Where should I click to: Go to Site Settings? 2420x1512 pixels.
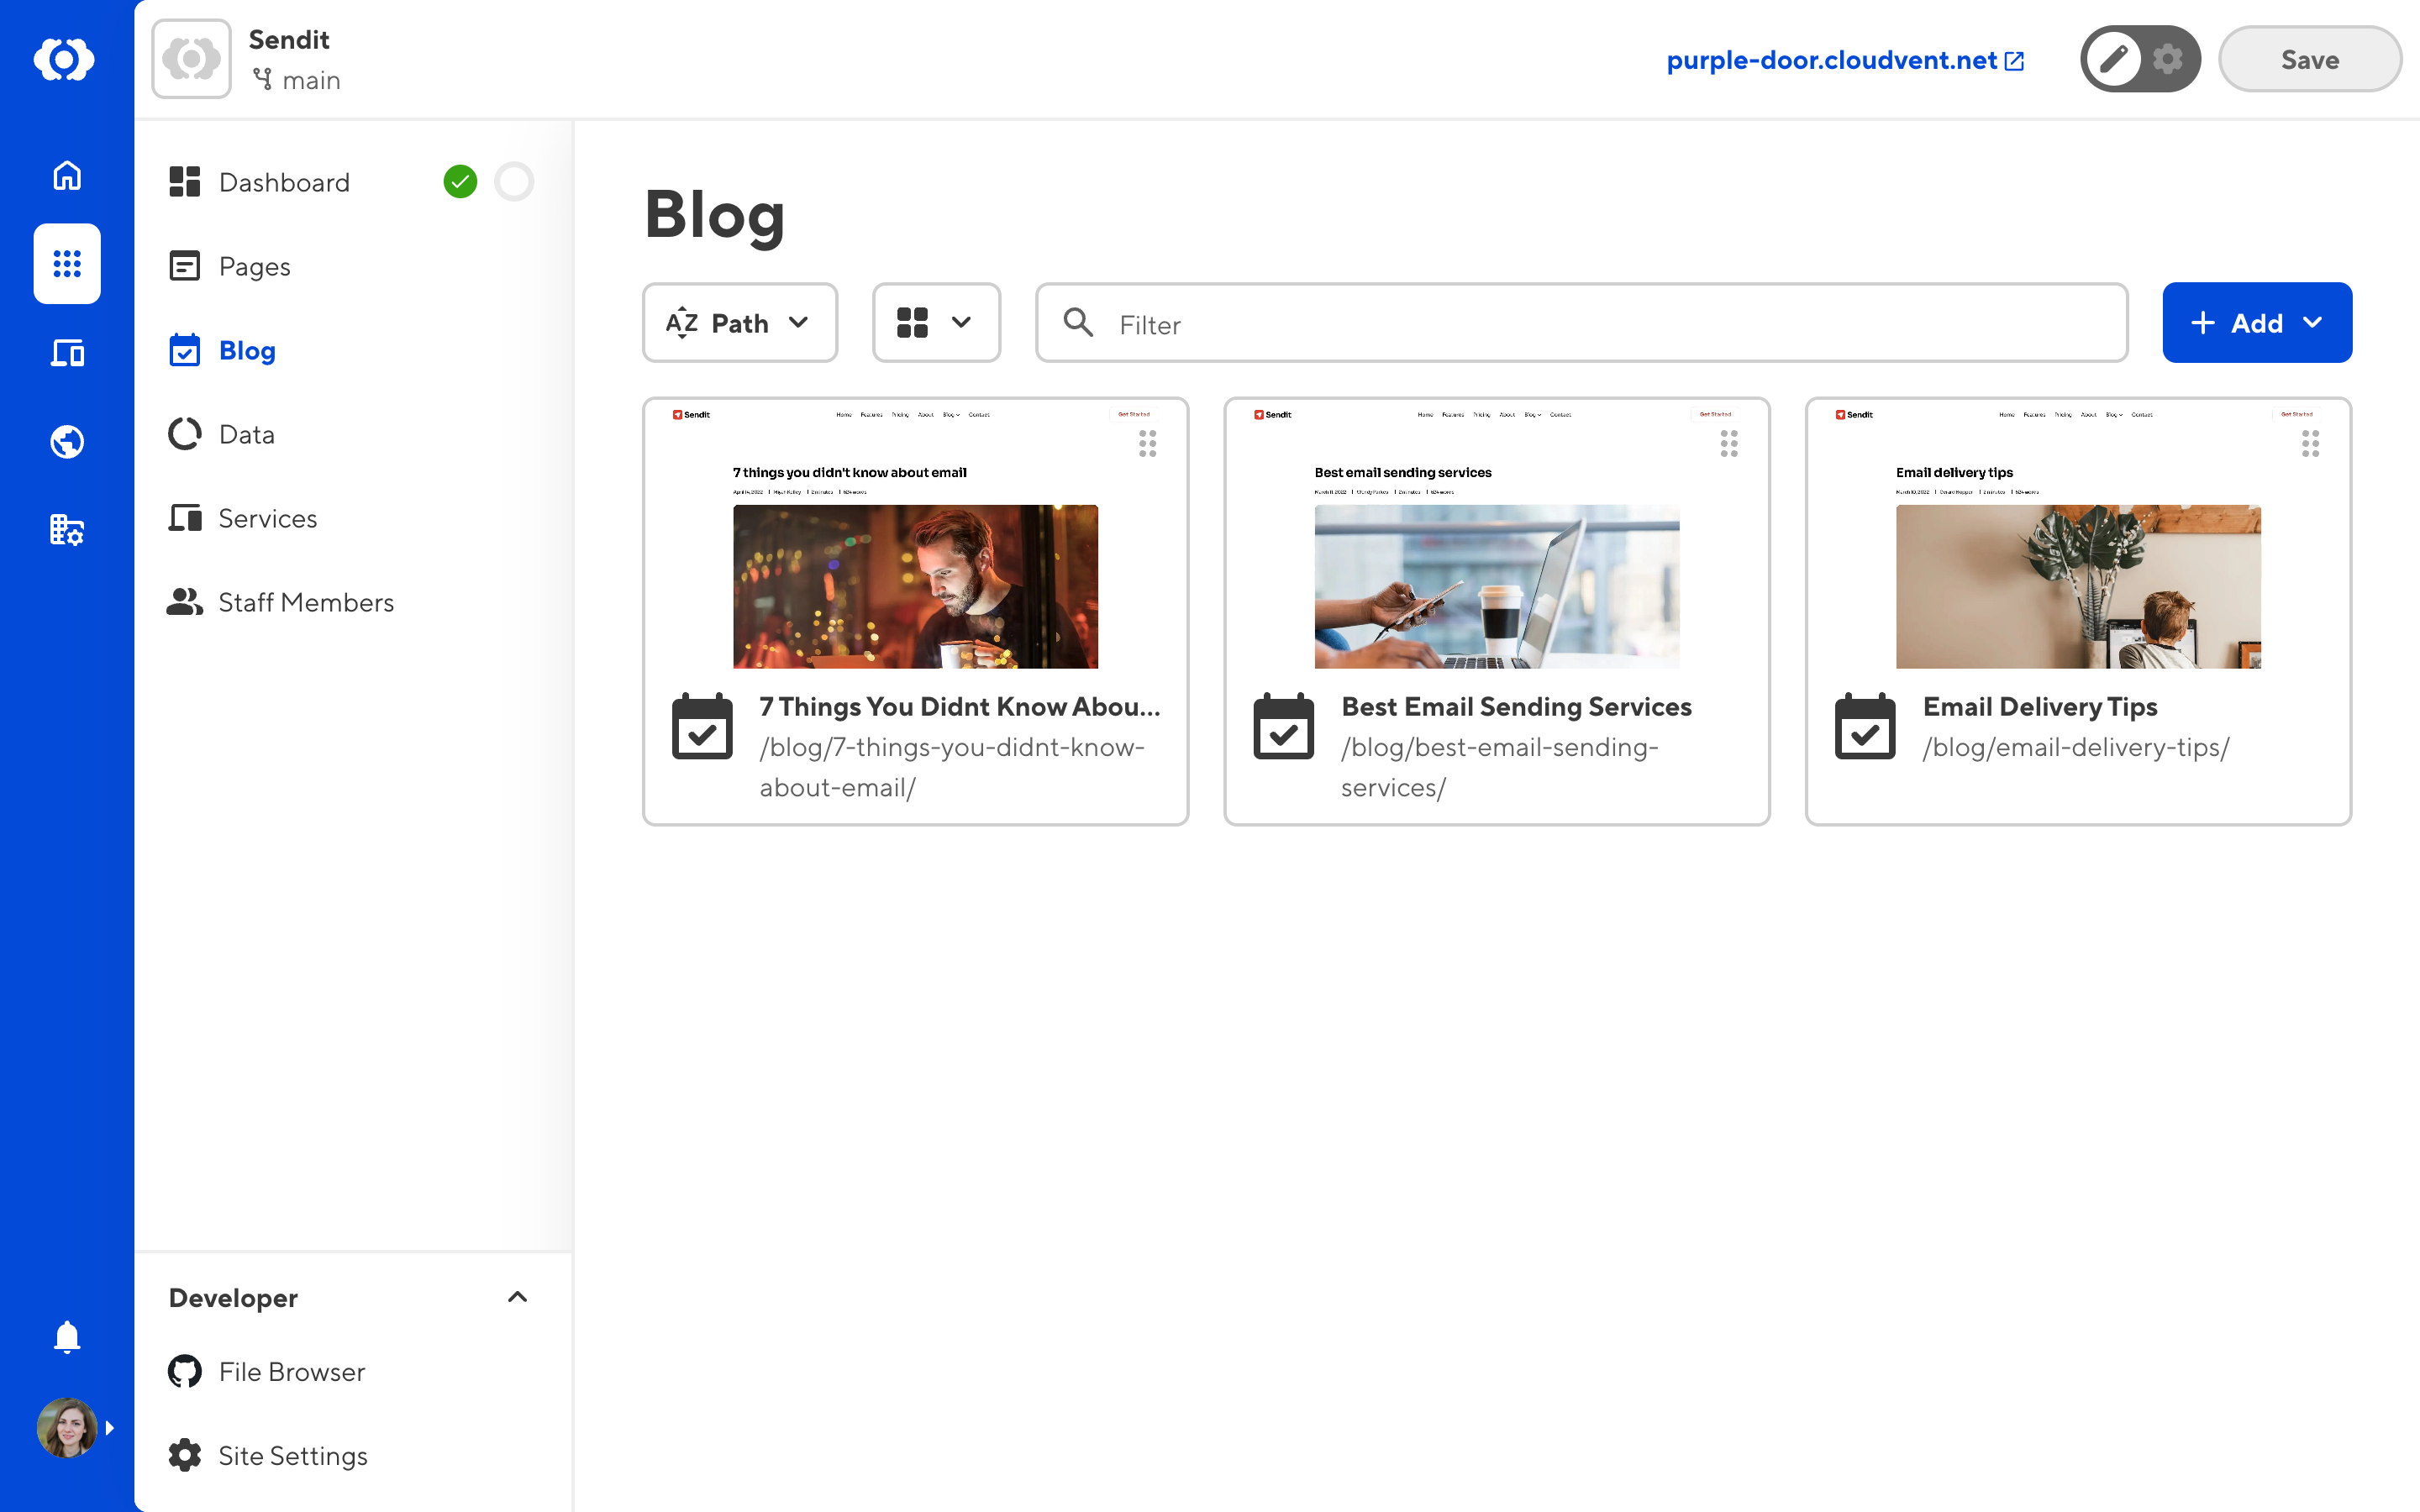pyautogui.click(x=292, y=1455)
